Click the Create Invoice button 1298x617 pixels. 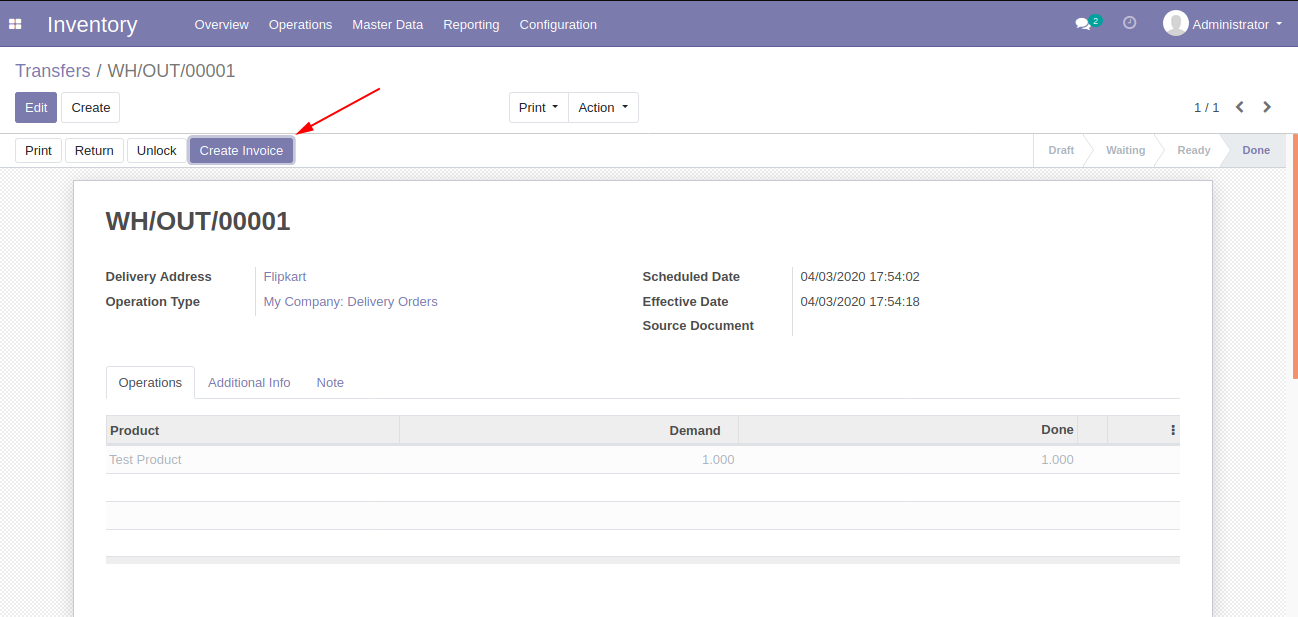[241, 151]
